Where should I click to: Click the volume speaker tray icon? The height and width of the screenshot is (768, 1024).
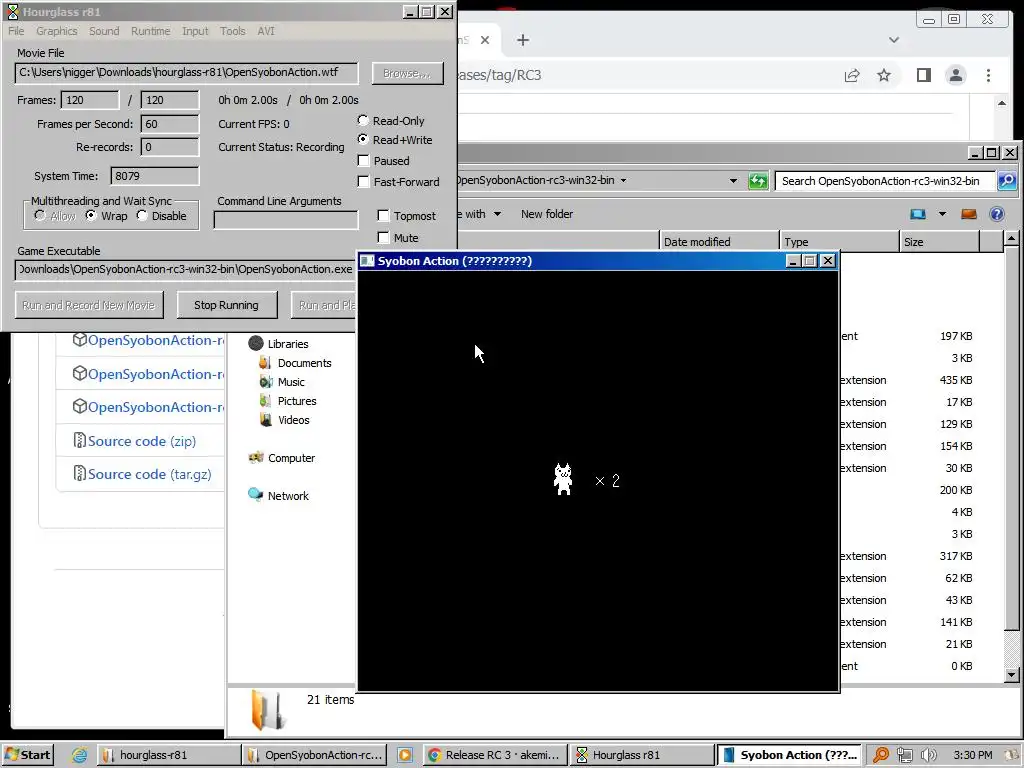pos(928,755)
